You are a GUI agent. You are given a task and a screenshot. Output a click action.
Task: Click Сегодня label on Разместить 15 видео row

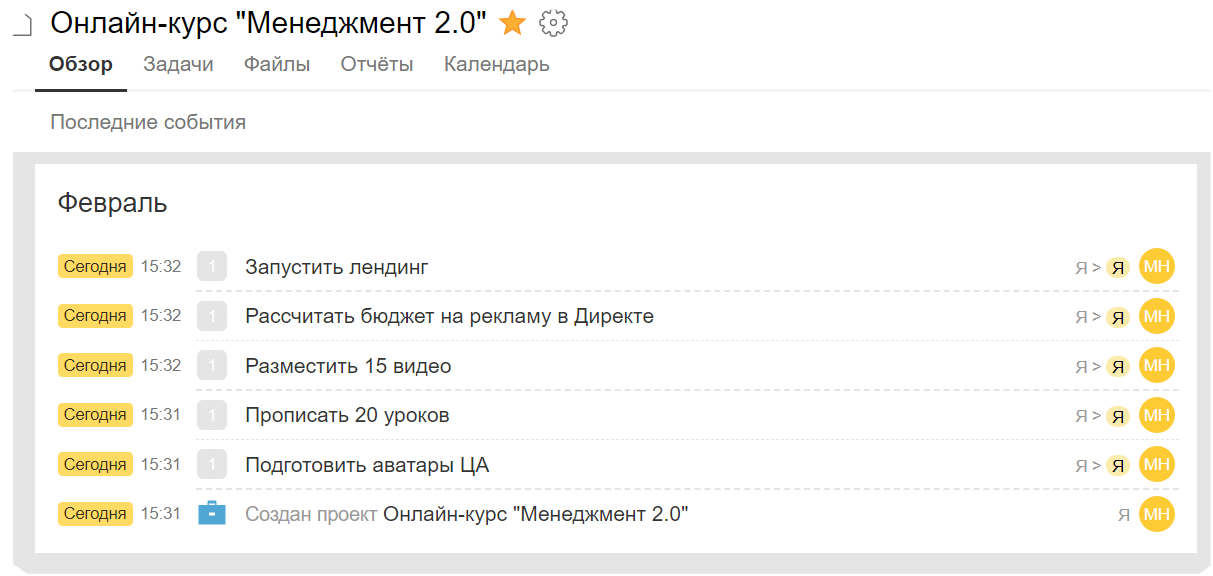click(x=95, y=365)
